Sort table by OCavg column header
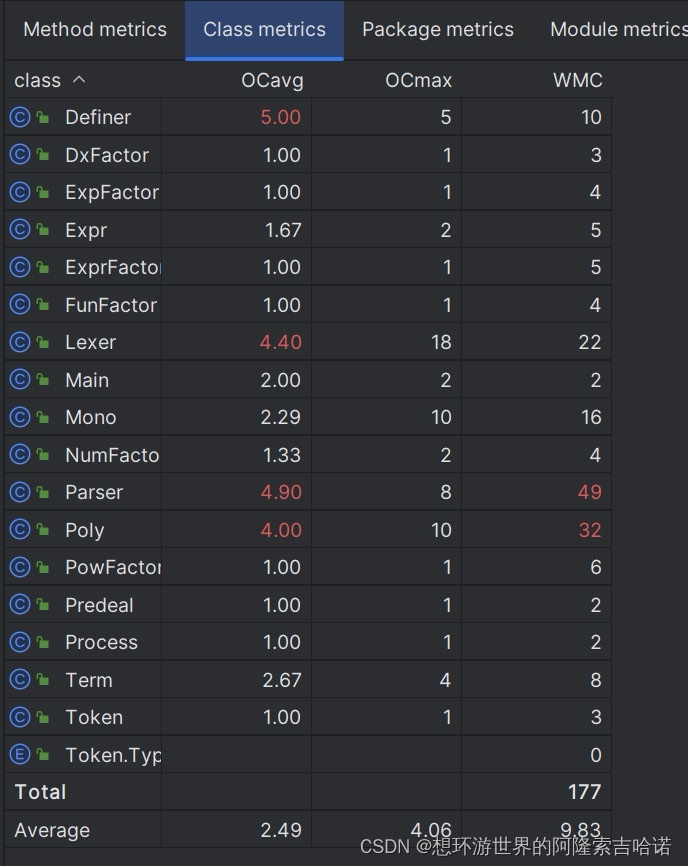Viewport: 688px width, 866px height. (x=272, y=81)
